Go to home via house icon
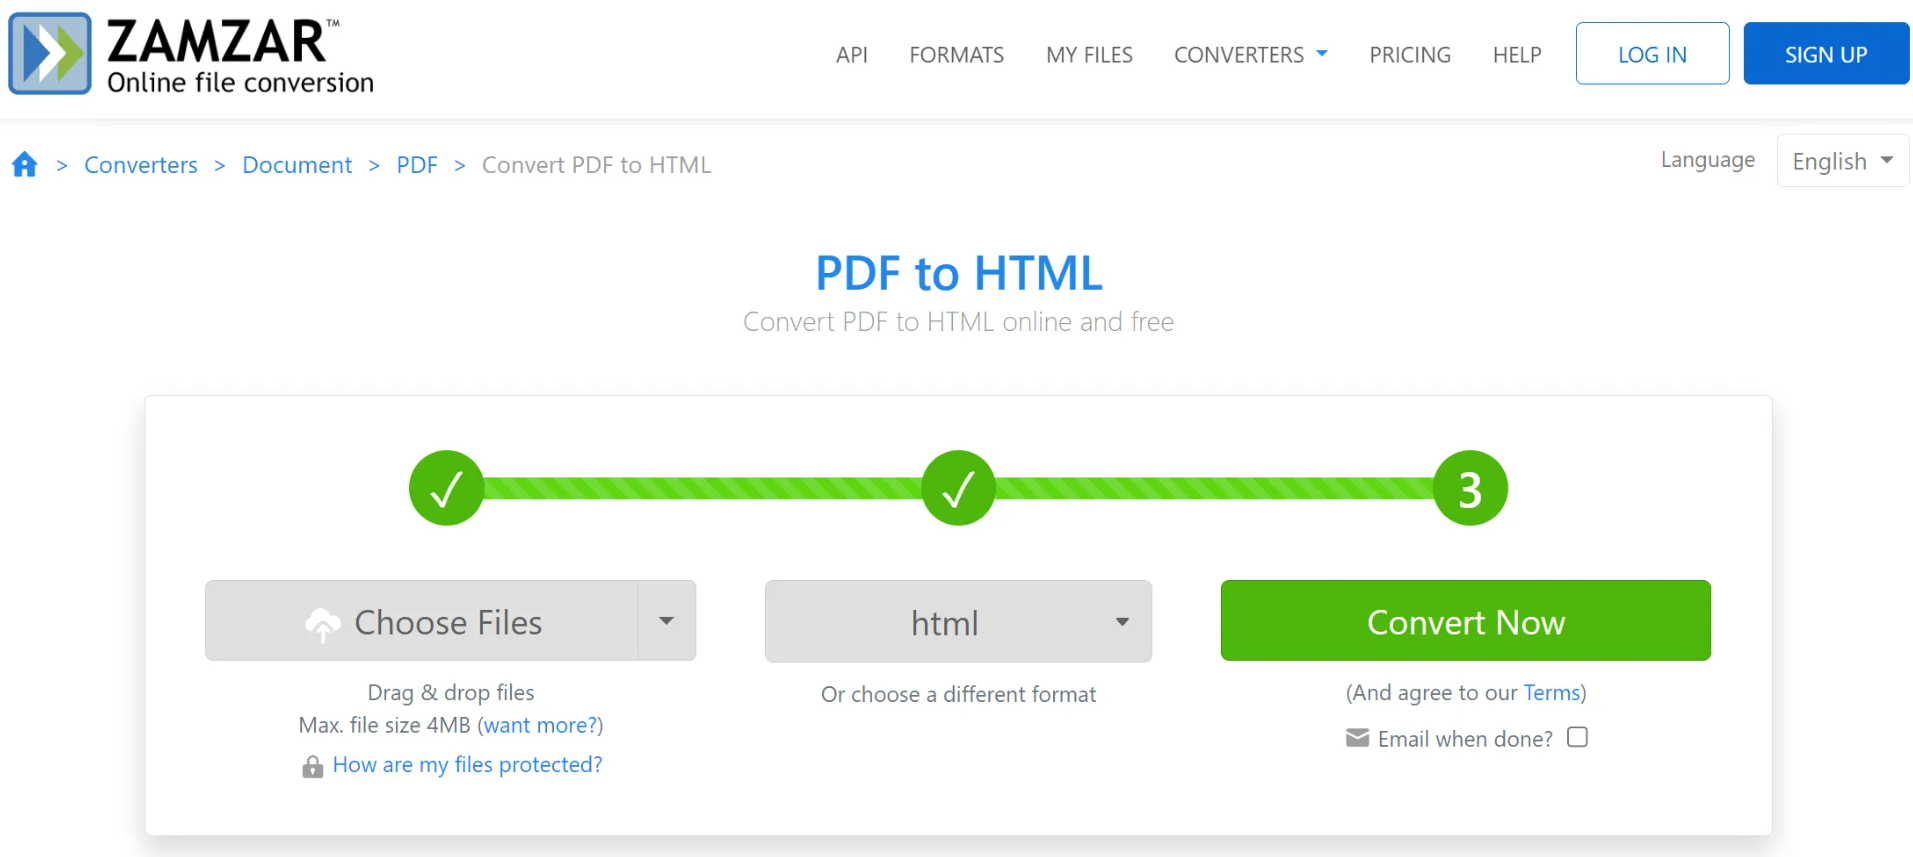Image resolution: width=1913 pixels, height=857 pixels. 25,165
